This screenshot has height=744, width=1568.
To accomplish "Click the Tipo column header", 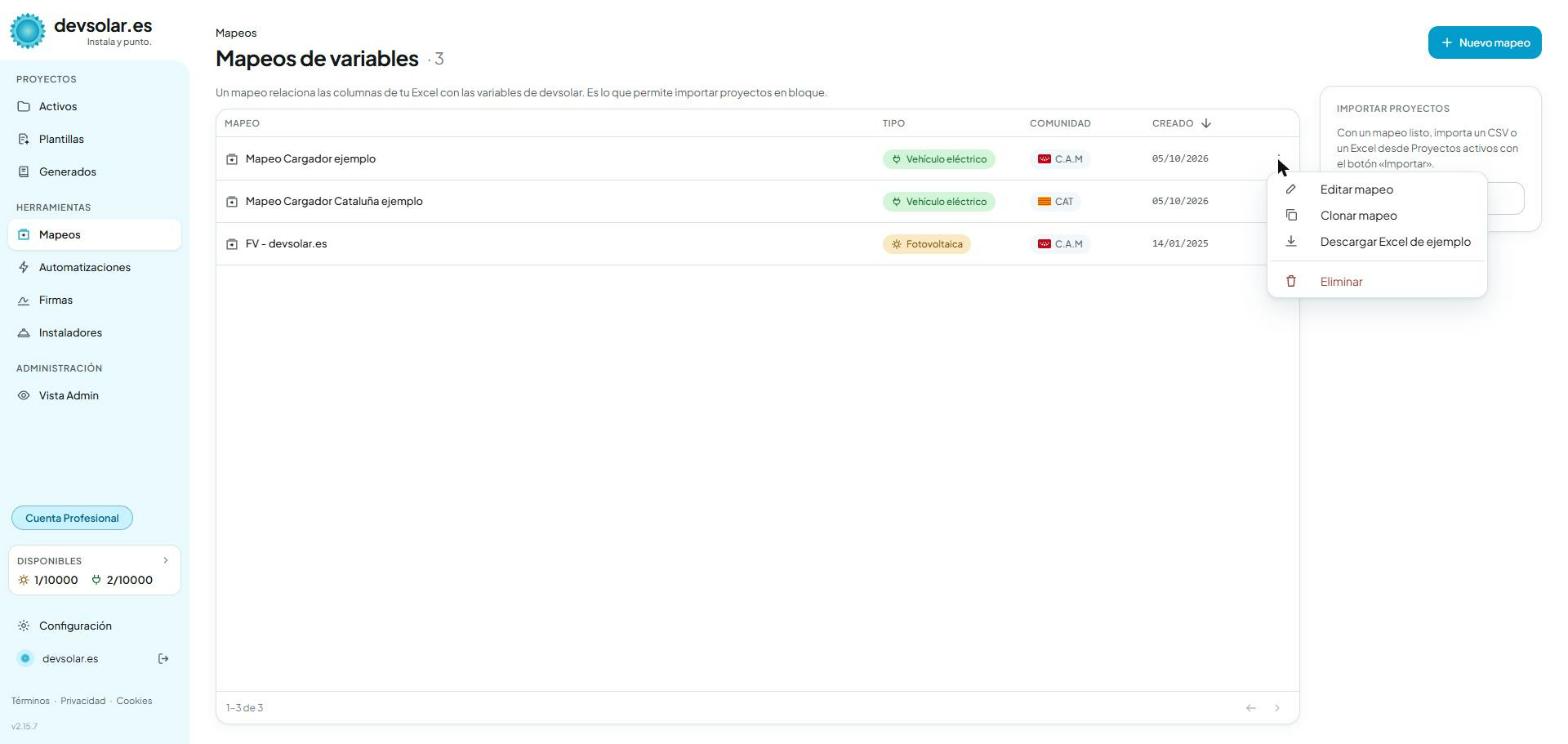I will pyautogui.click(x=894, y=123).
